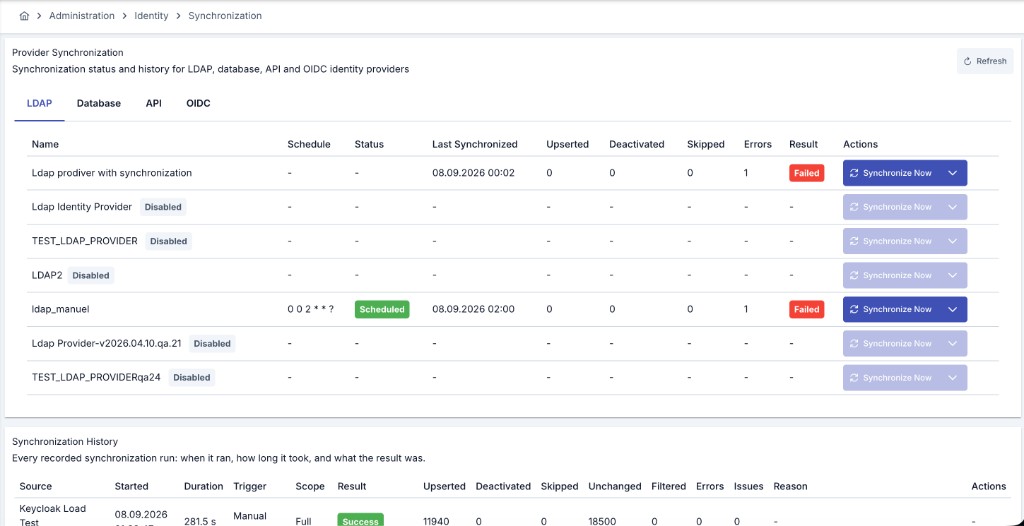Viewport: 1024px width, 526px height.
Task: Click Upserted header in provider table
Action: click(x=568, y=144)
